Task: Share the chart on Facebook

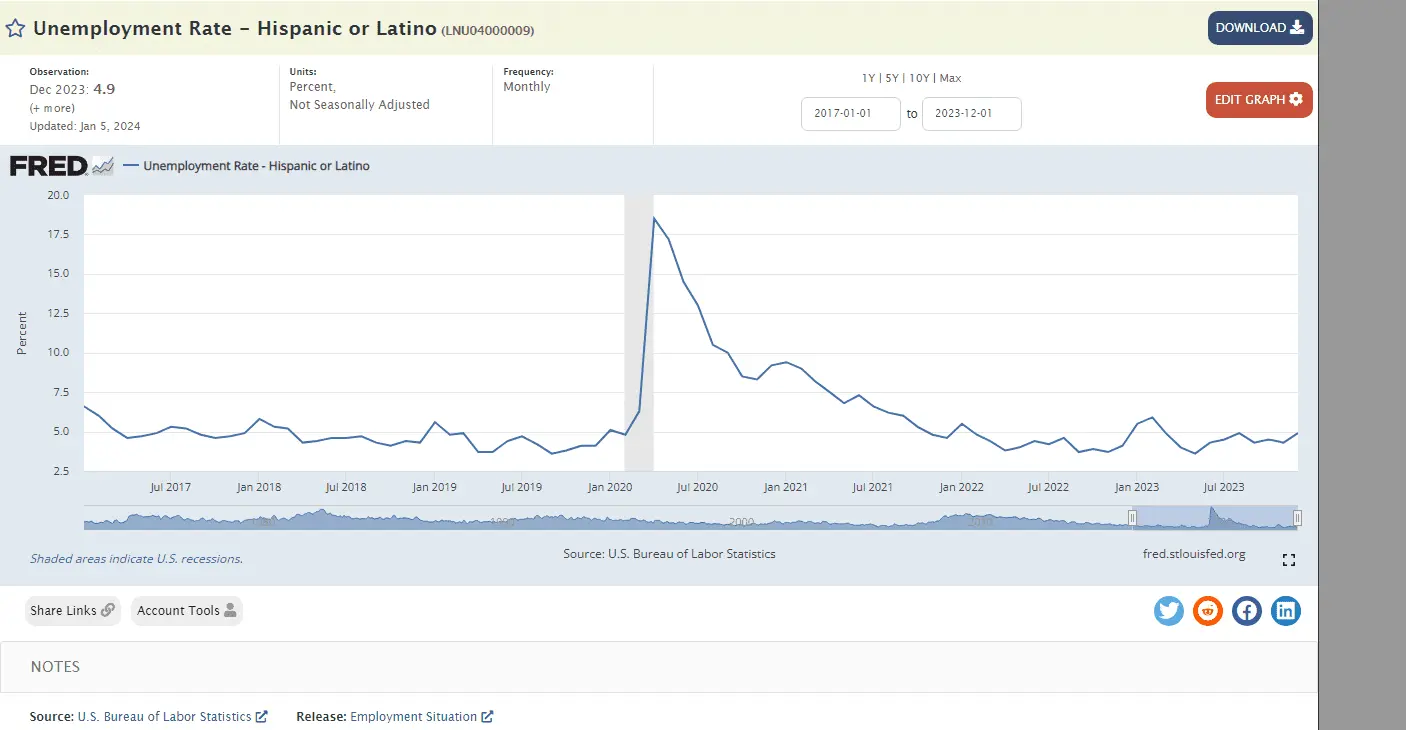Action: pos(1246,610)
